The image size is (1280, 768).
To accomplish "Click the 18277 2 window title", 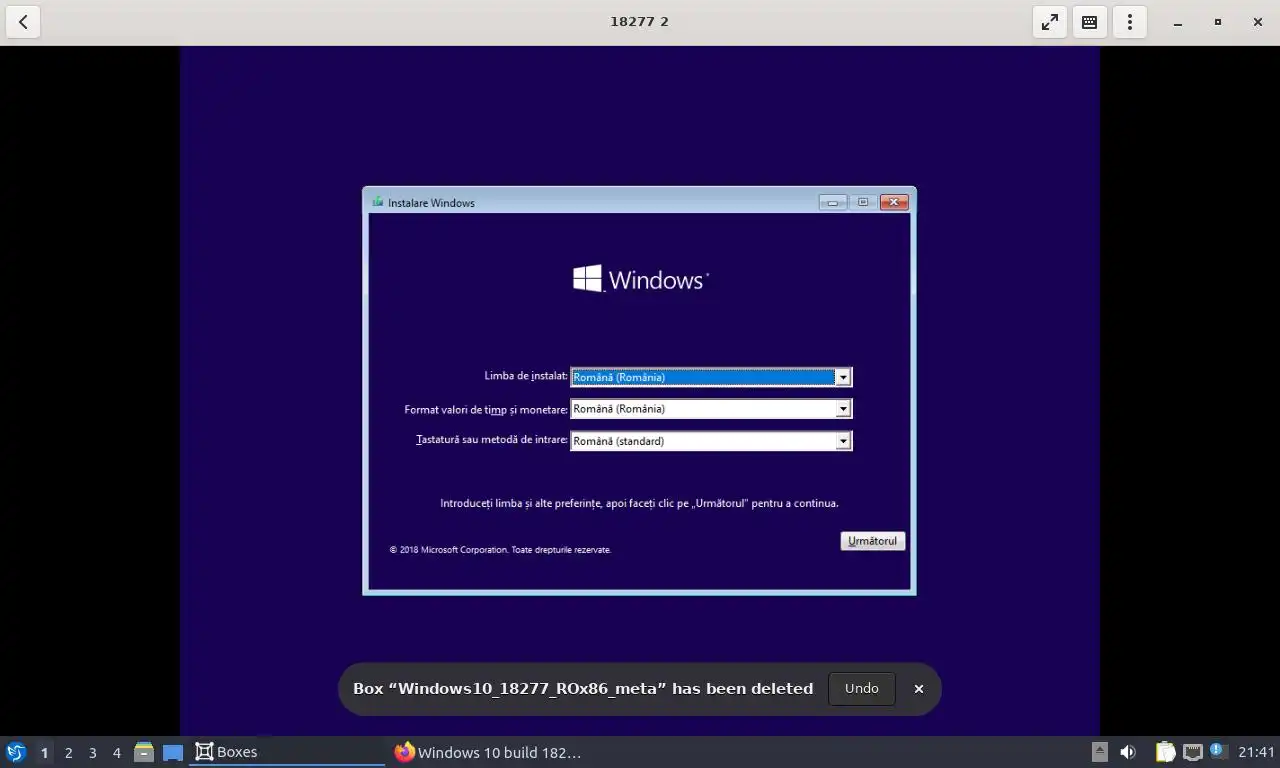I will pos(640,21).
